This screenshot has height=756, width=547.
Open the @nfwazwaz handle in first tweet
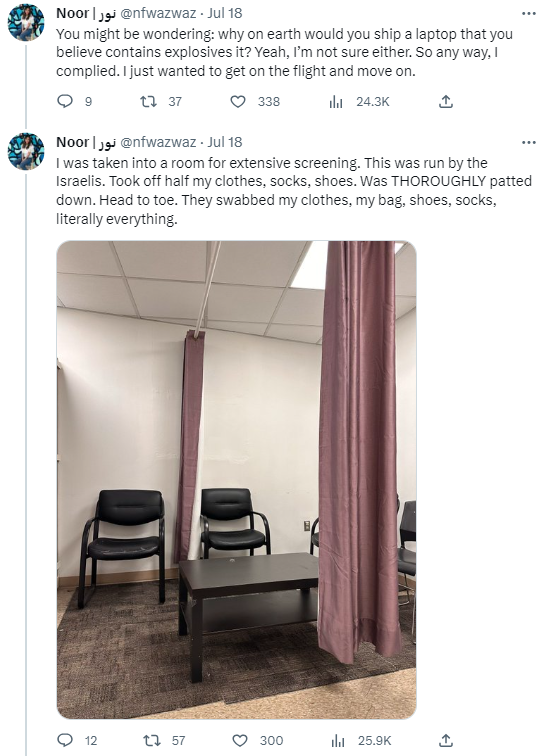(x=158, y=14)
